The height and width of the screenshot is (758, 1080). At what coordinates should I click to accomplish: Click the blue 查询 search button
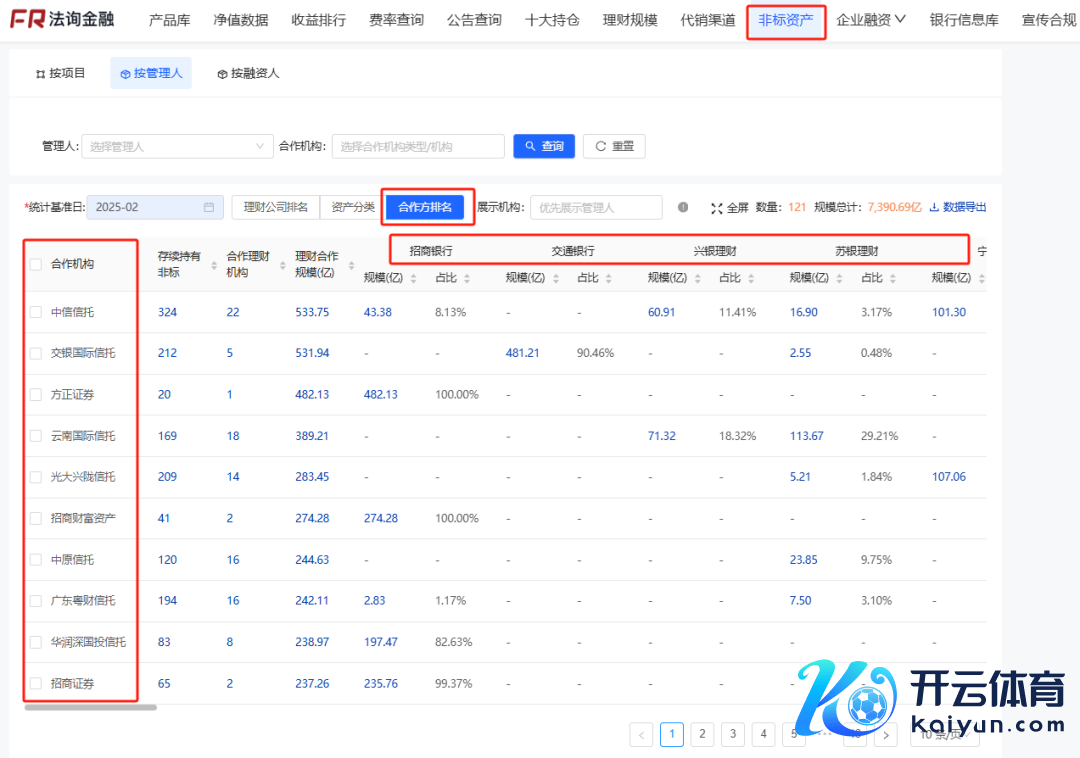544,147
